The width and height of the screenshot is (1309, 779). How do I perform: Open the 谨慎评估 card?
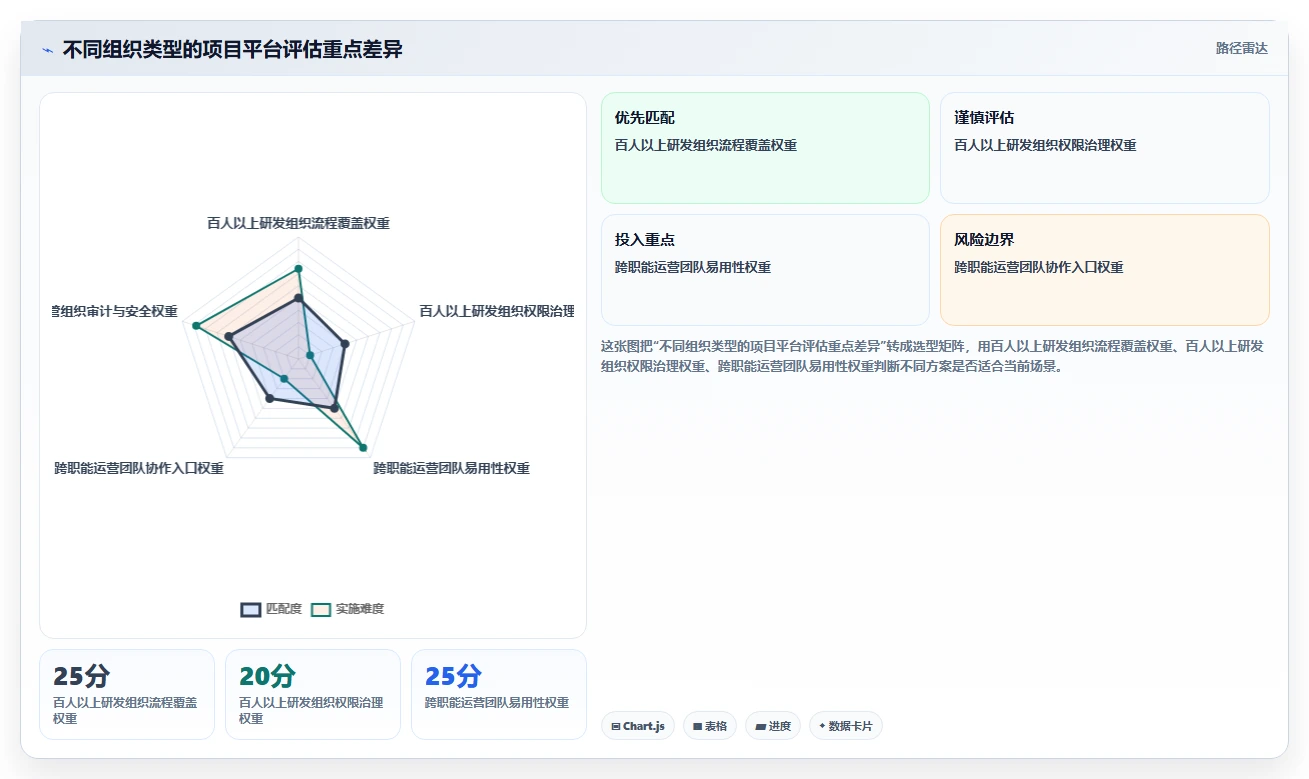(1105, 148)
